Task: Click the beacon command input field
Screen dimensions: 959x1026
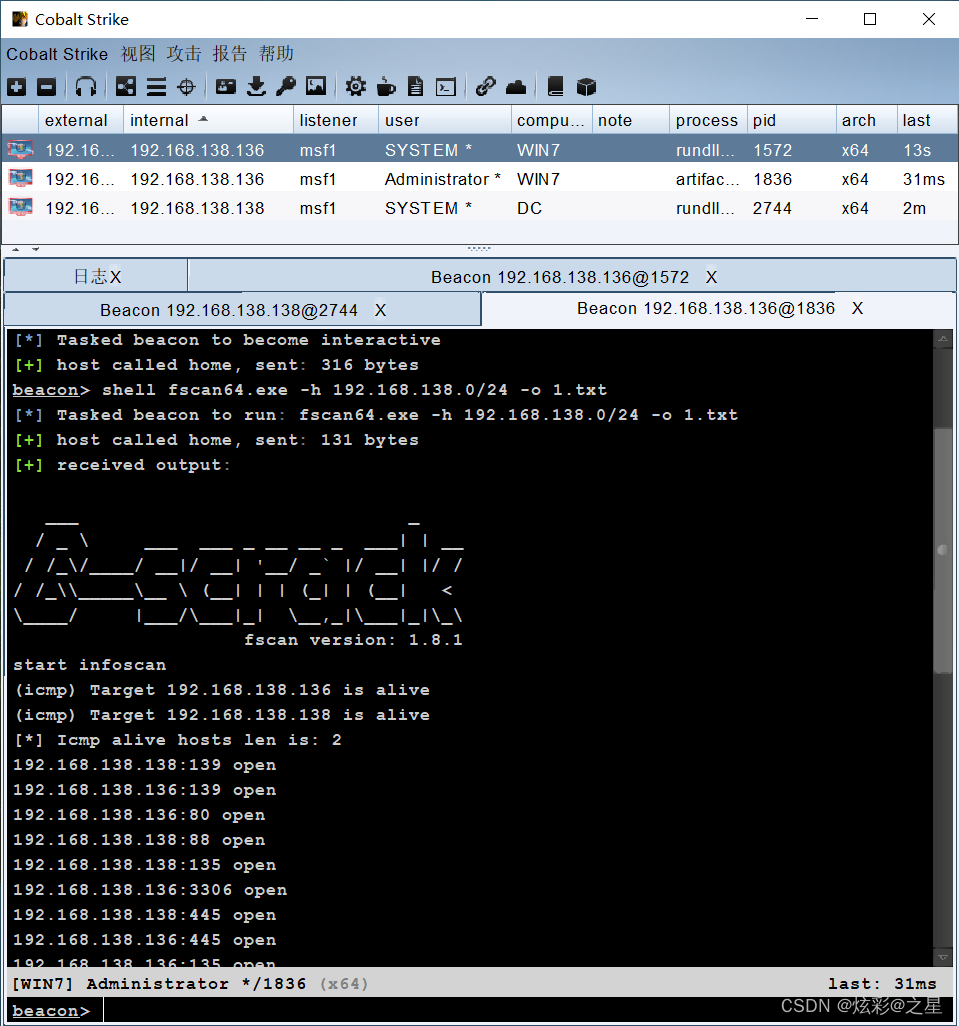Action: pyautogui.click(x=527, y=1010)
